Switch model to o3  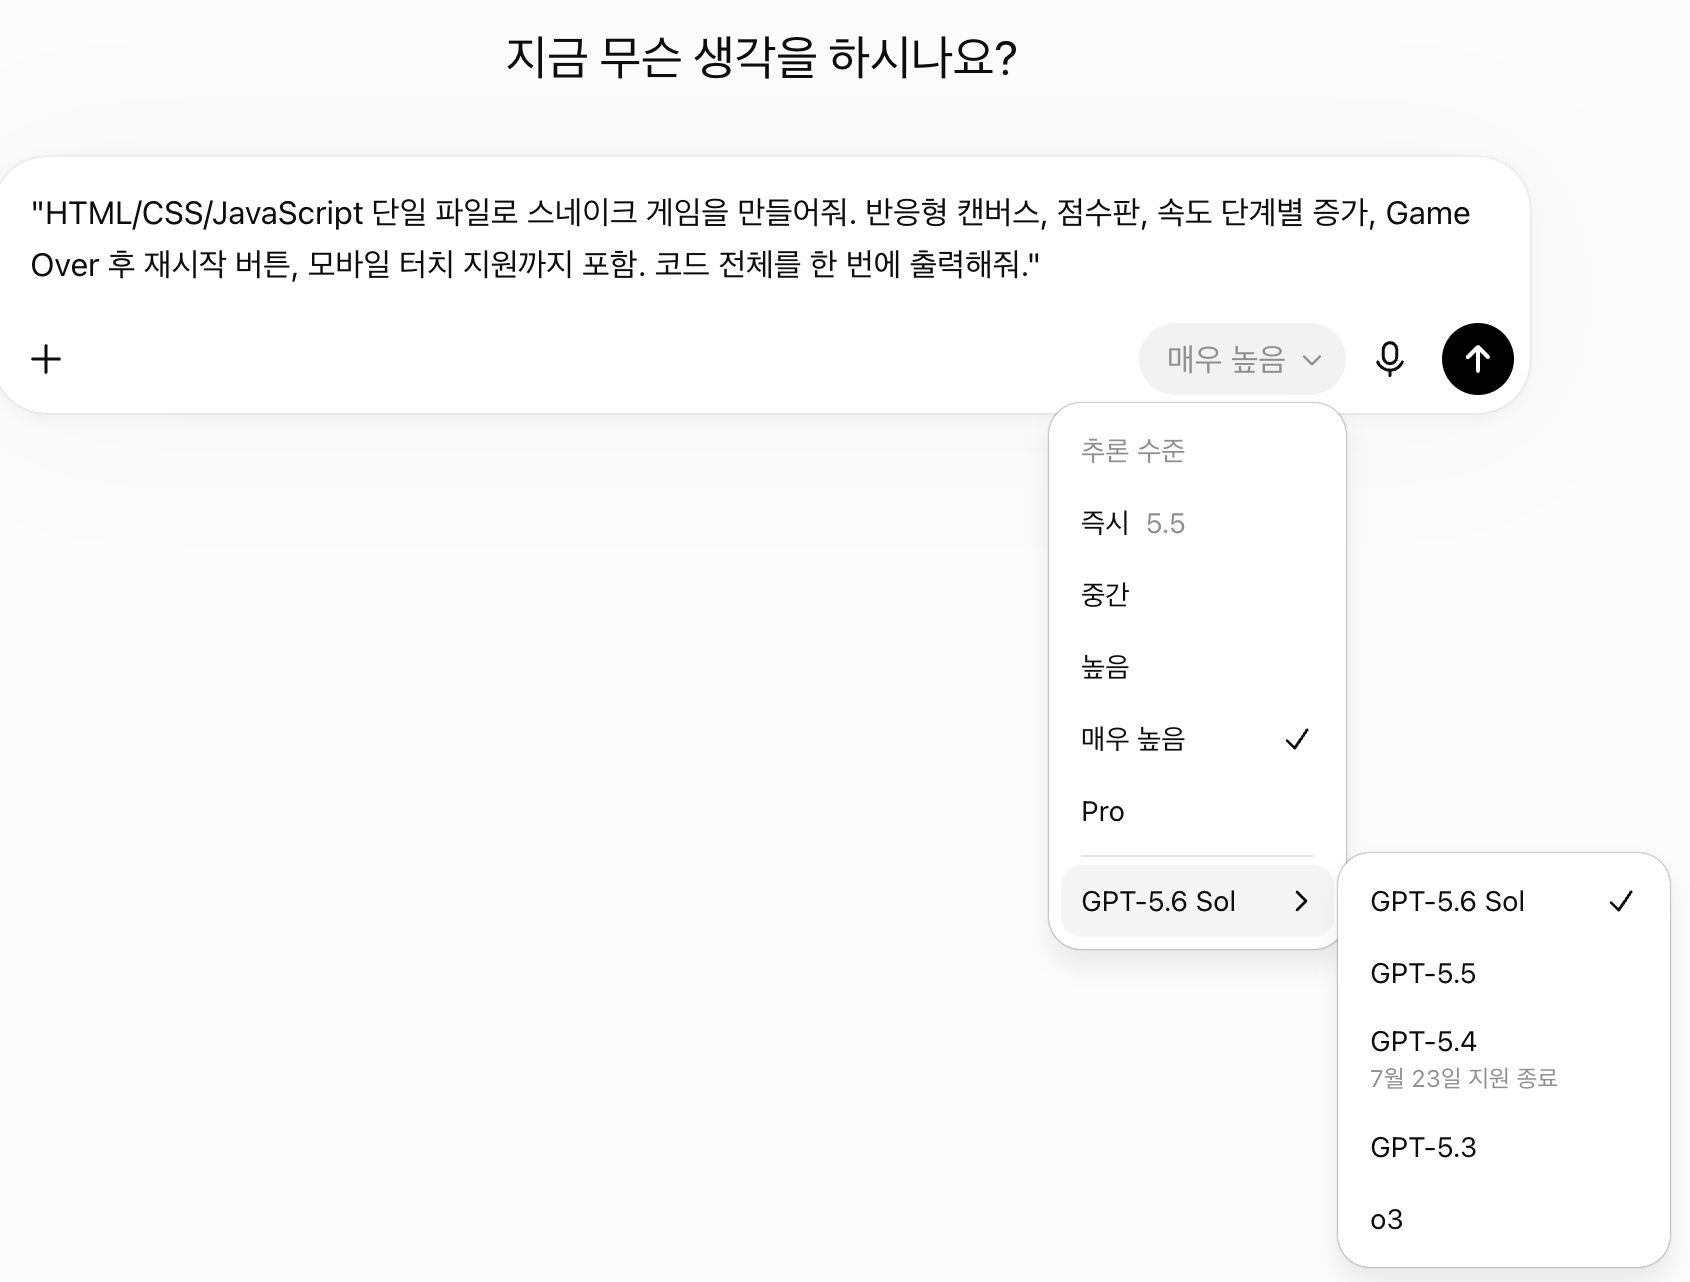coord(1503,1219)
